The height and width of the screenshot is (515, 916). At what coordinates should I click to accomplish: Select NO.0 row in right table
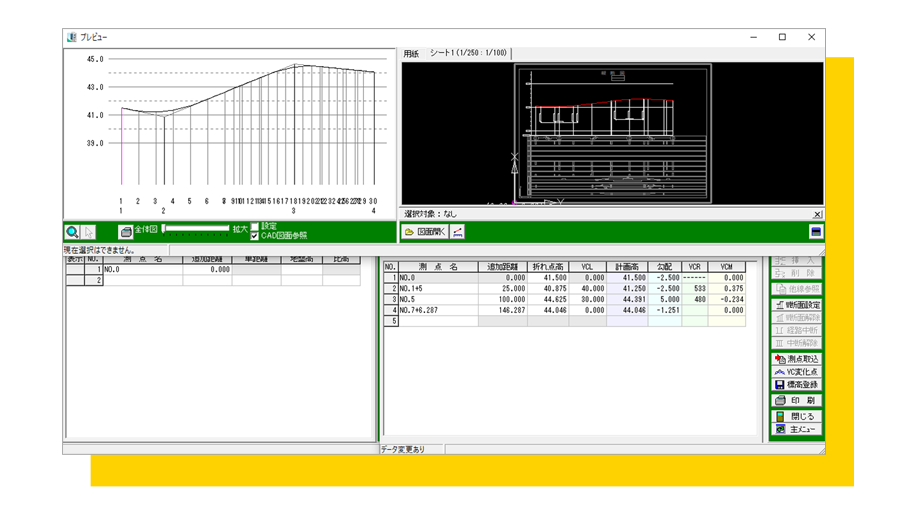[x=564, y=278]
